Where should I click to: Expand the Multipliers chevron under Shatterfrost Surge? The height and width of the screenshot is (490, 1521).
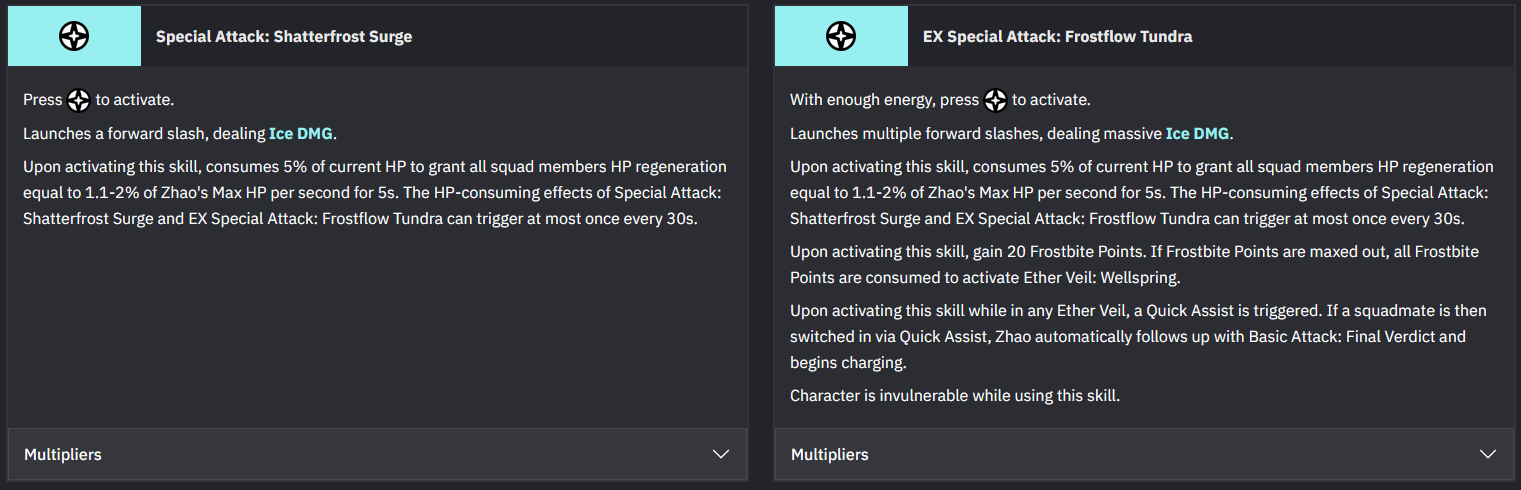pyautogui.click(x=721, y=454)
